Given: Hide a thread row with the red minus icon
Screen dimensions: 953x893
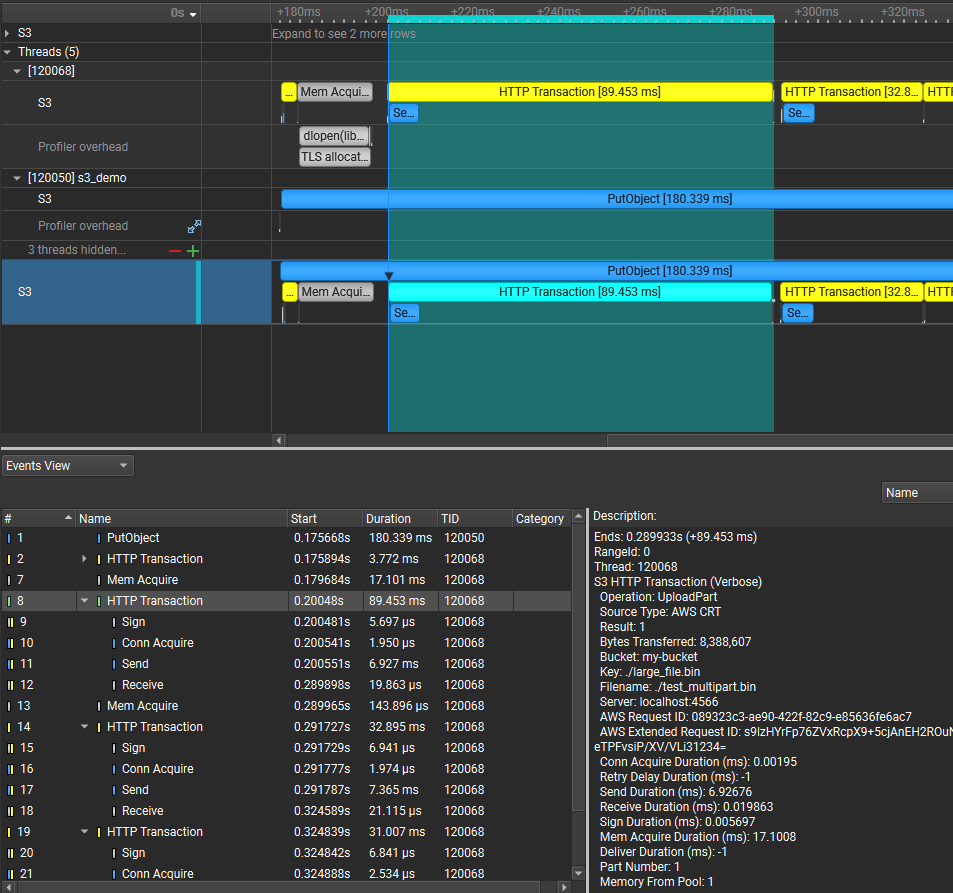Looking at the screenshot, I should coord(174,250).
